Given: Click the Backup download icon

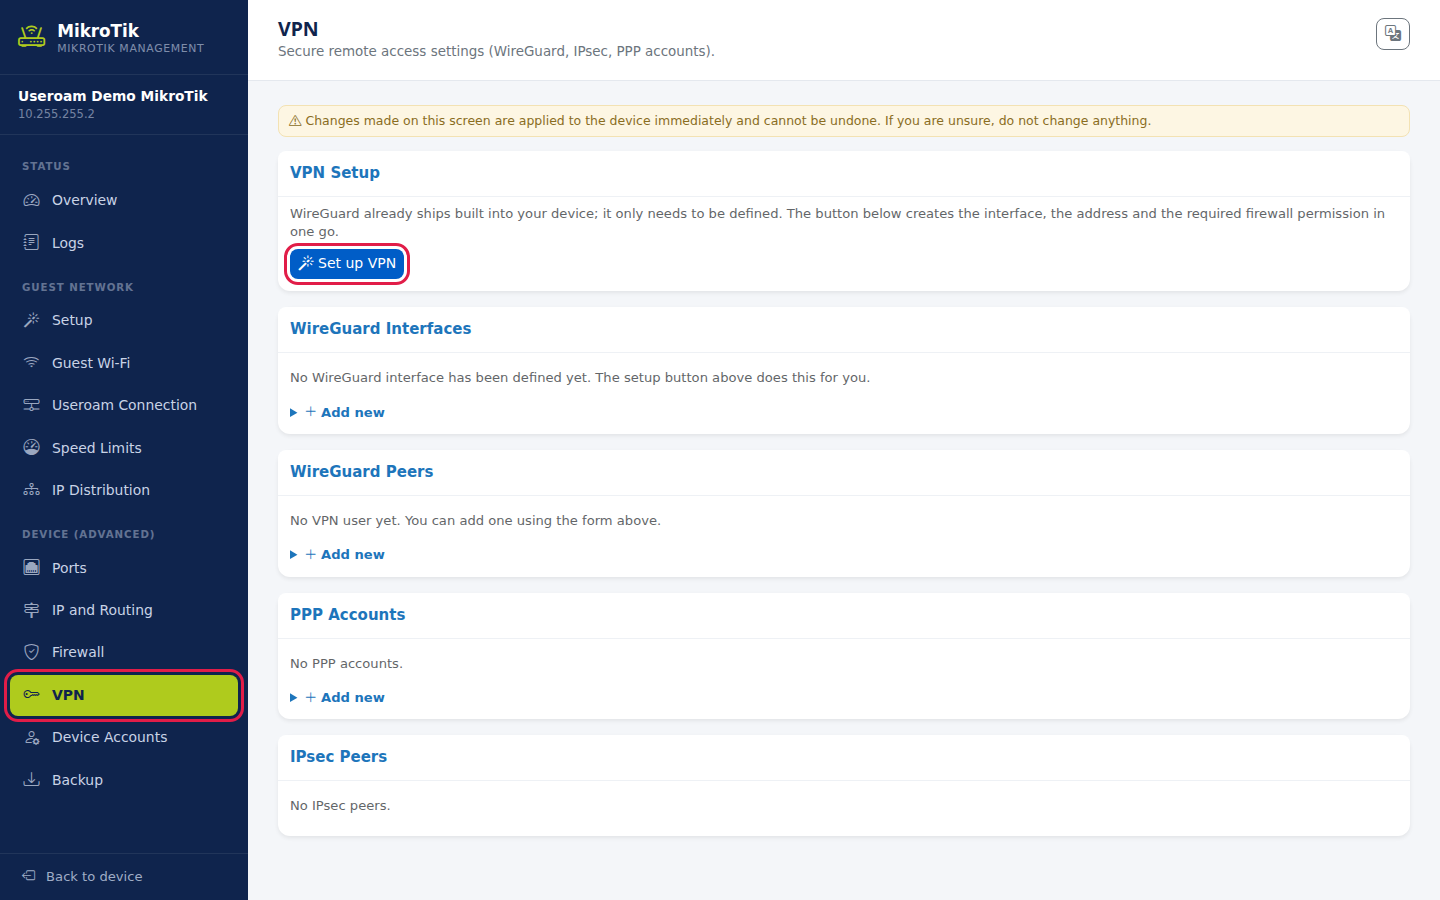Looking at the screenshot, I should (x=32, y=780).
